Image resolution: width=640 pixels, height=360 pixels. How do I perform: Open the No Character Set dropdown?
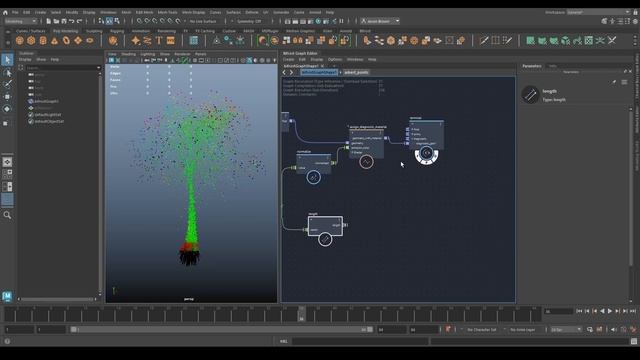[481, 329]
